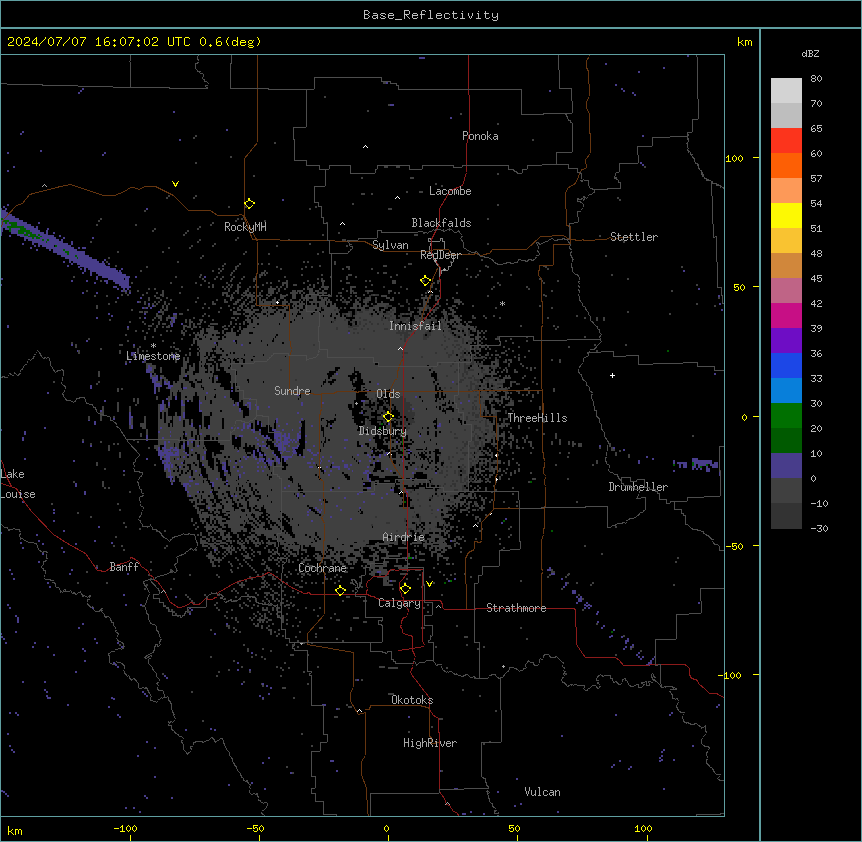Click the -50 tick label on vertical axis
The image size is (862, 842).
coord(734,546)
